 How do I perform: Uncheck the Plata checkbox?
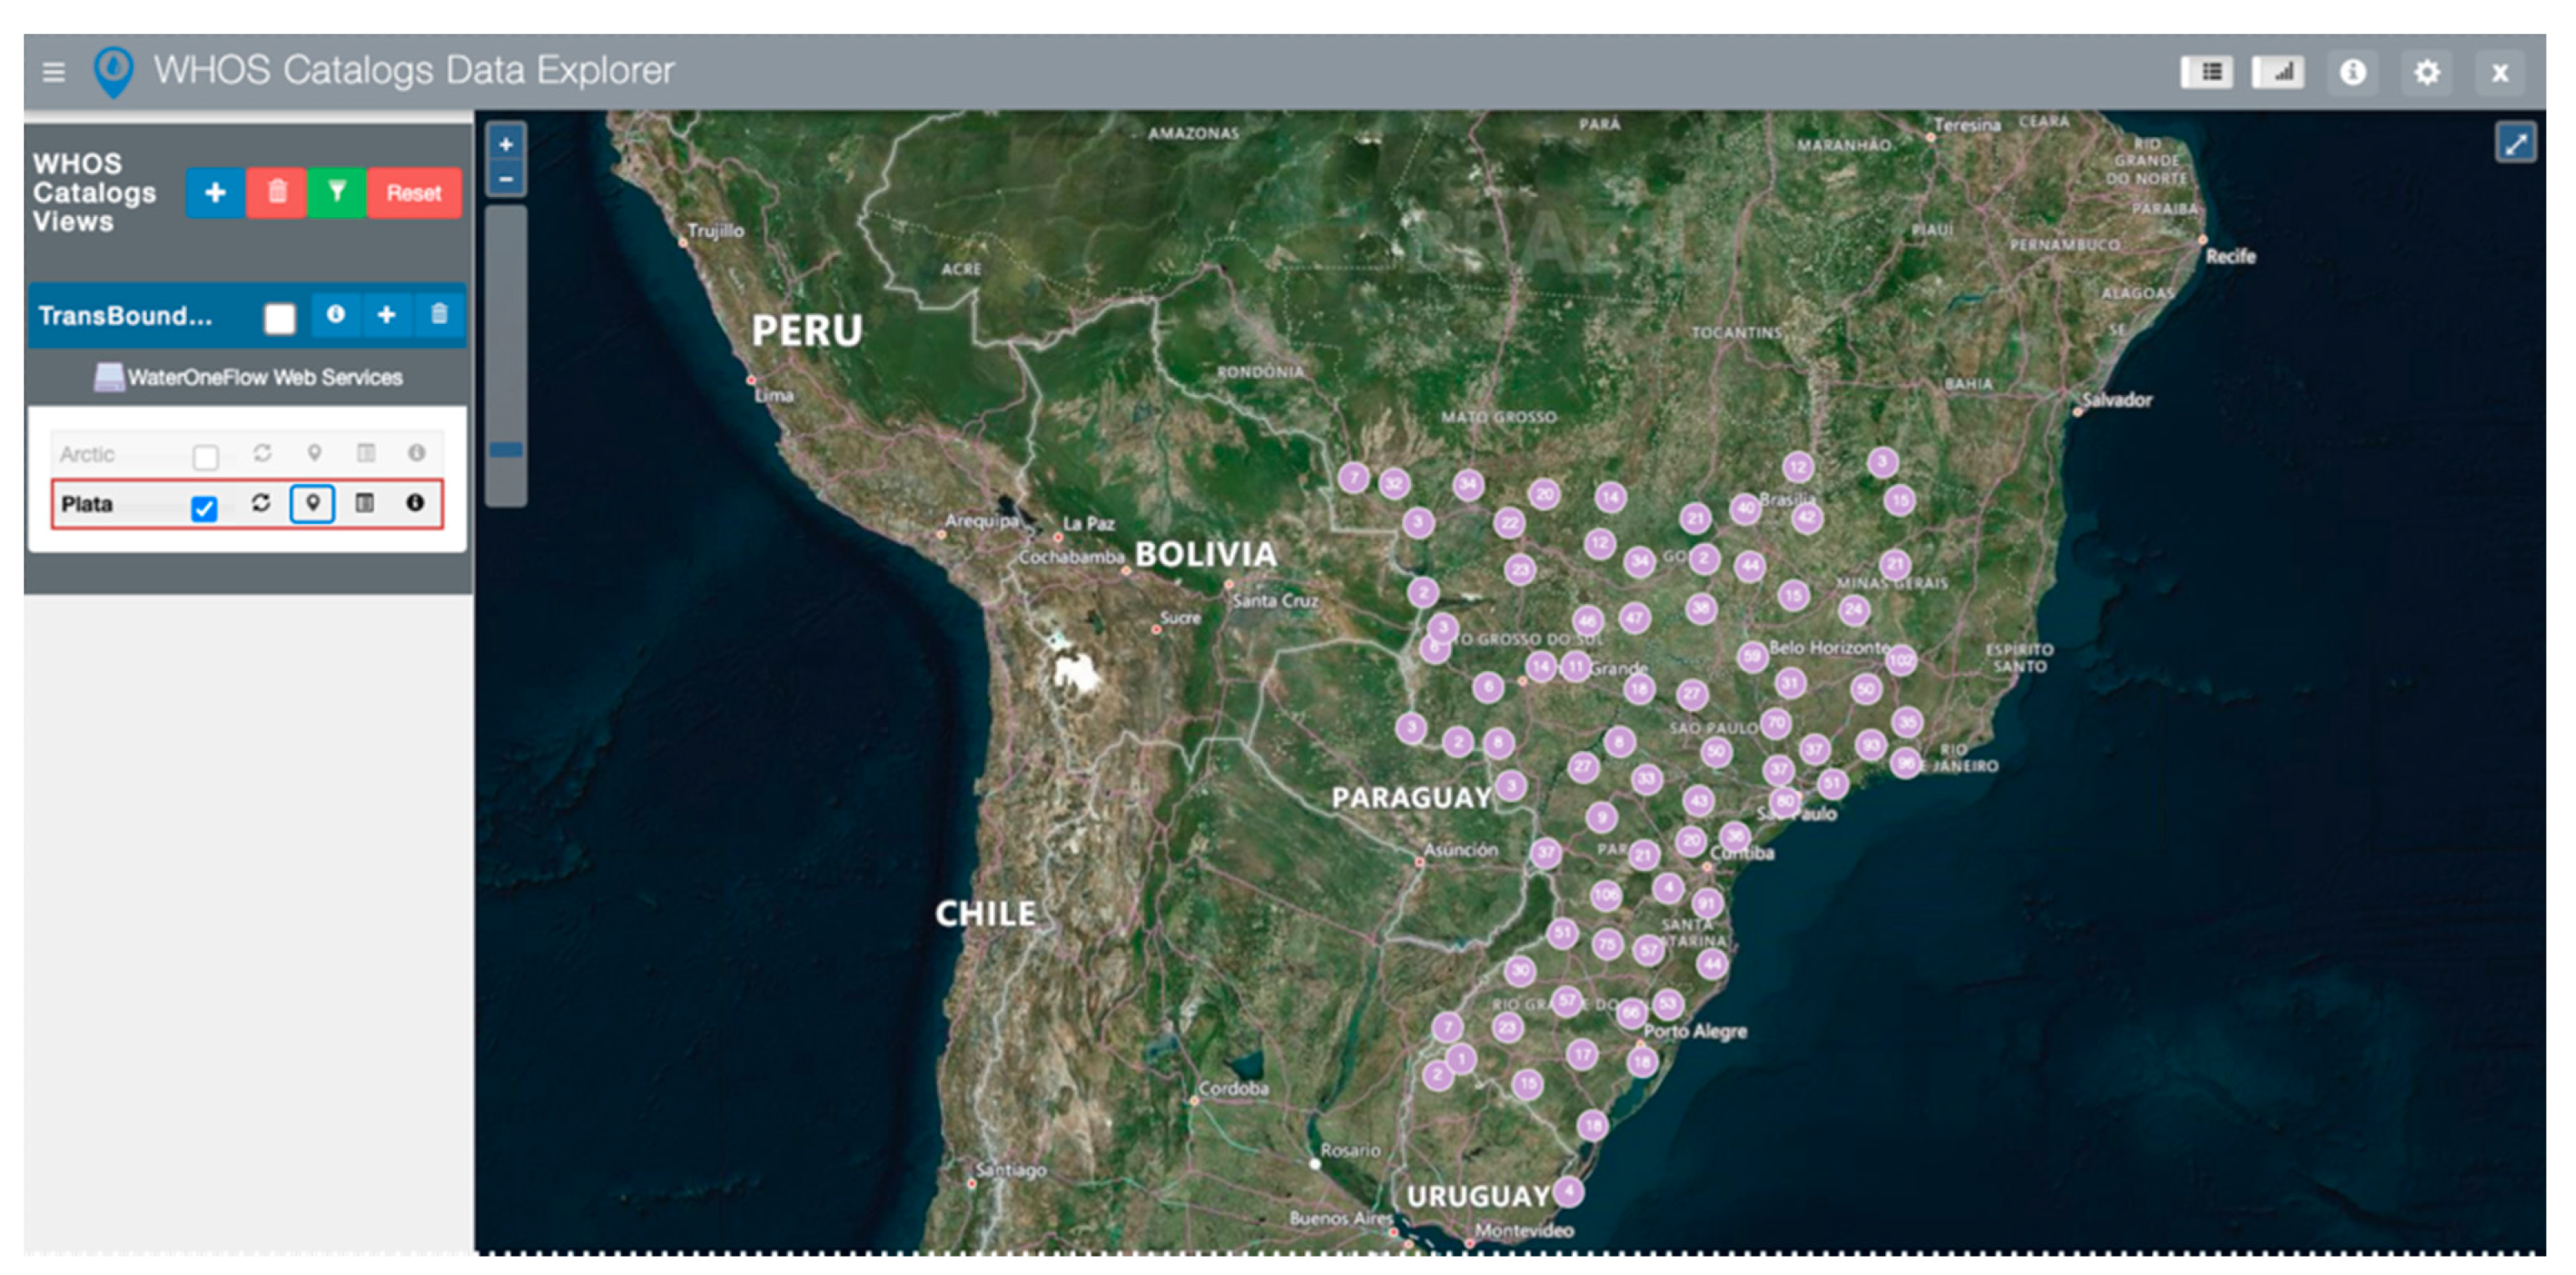tap(204, 509)
